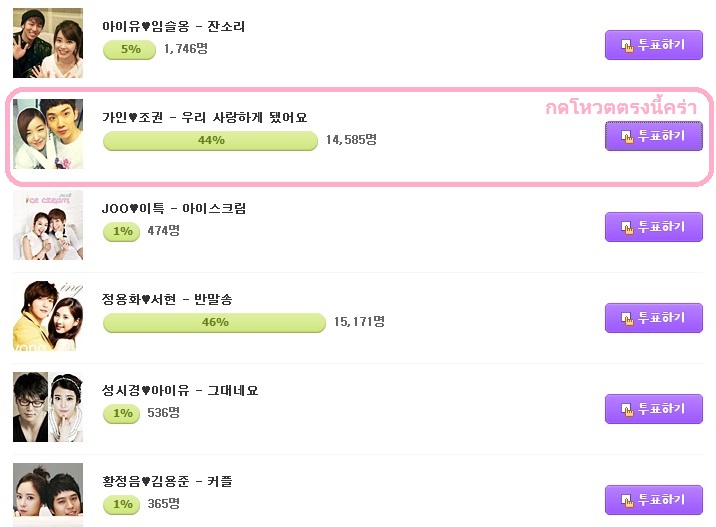716x527 pixels.
Task: Vote for 성시경♥아이유 그대네요
Action: 653,408
